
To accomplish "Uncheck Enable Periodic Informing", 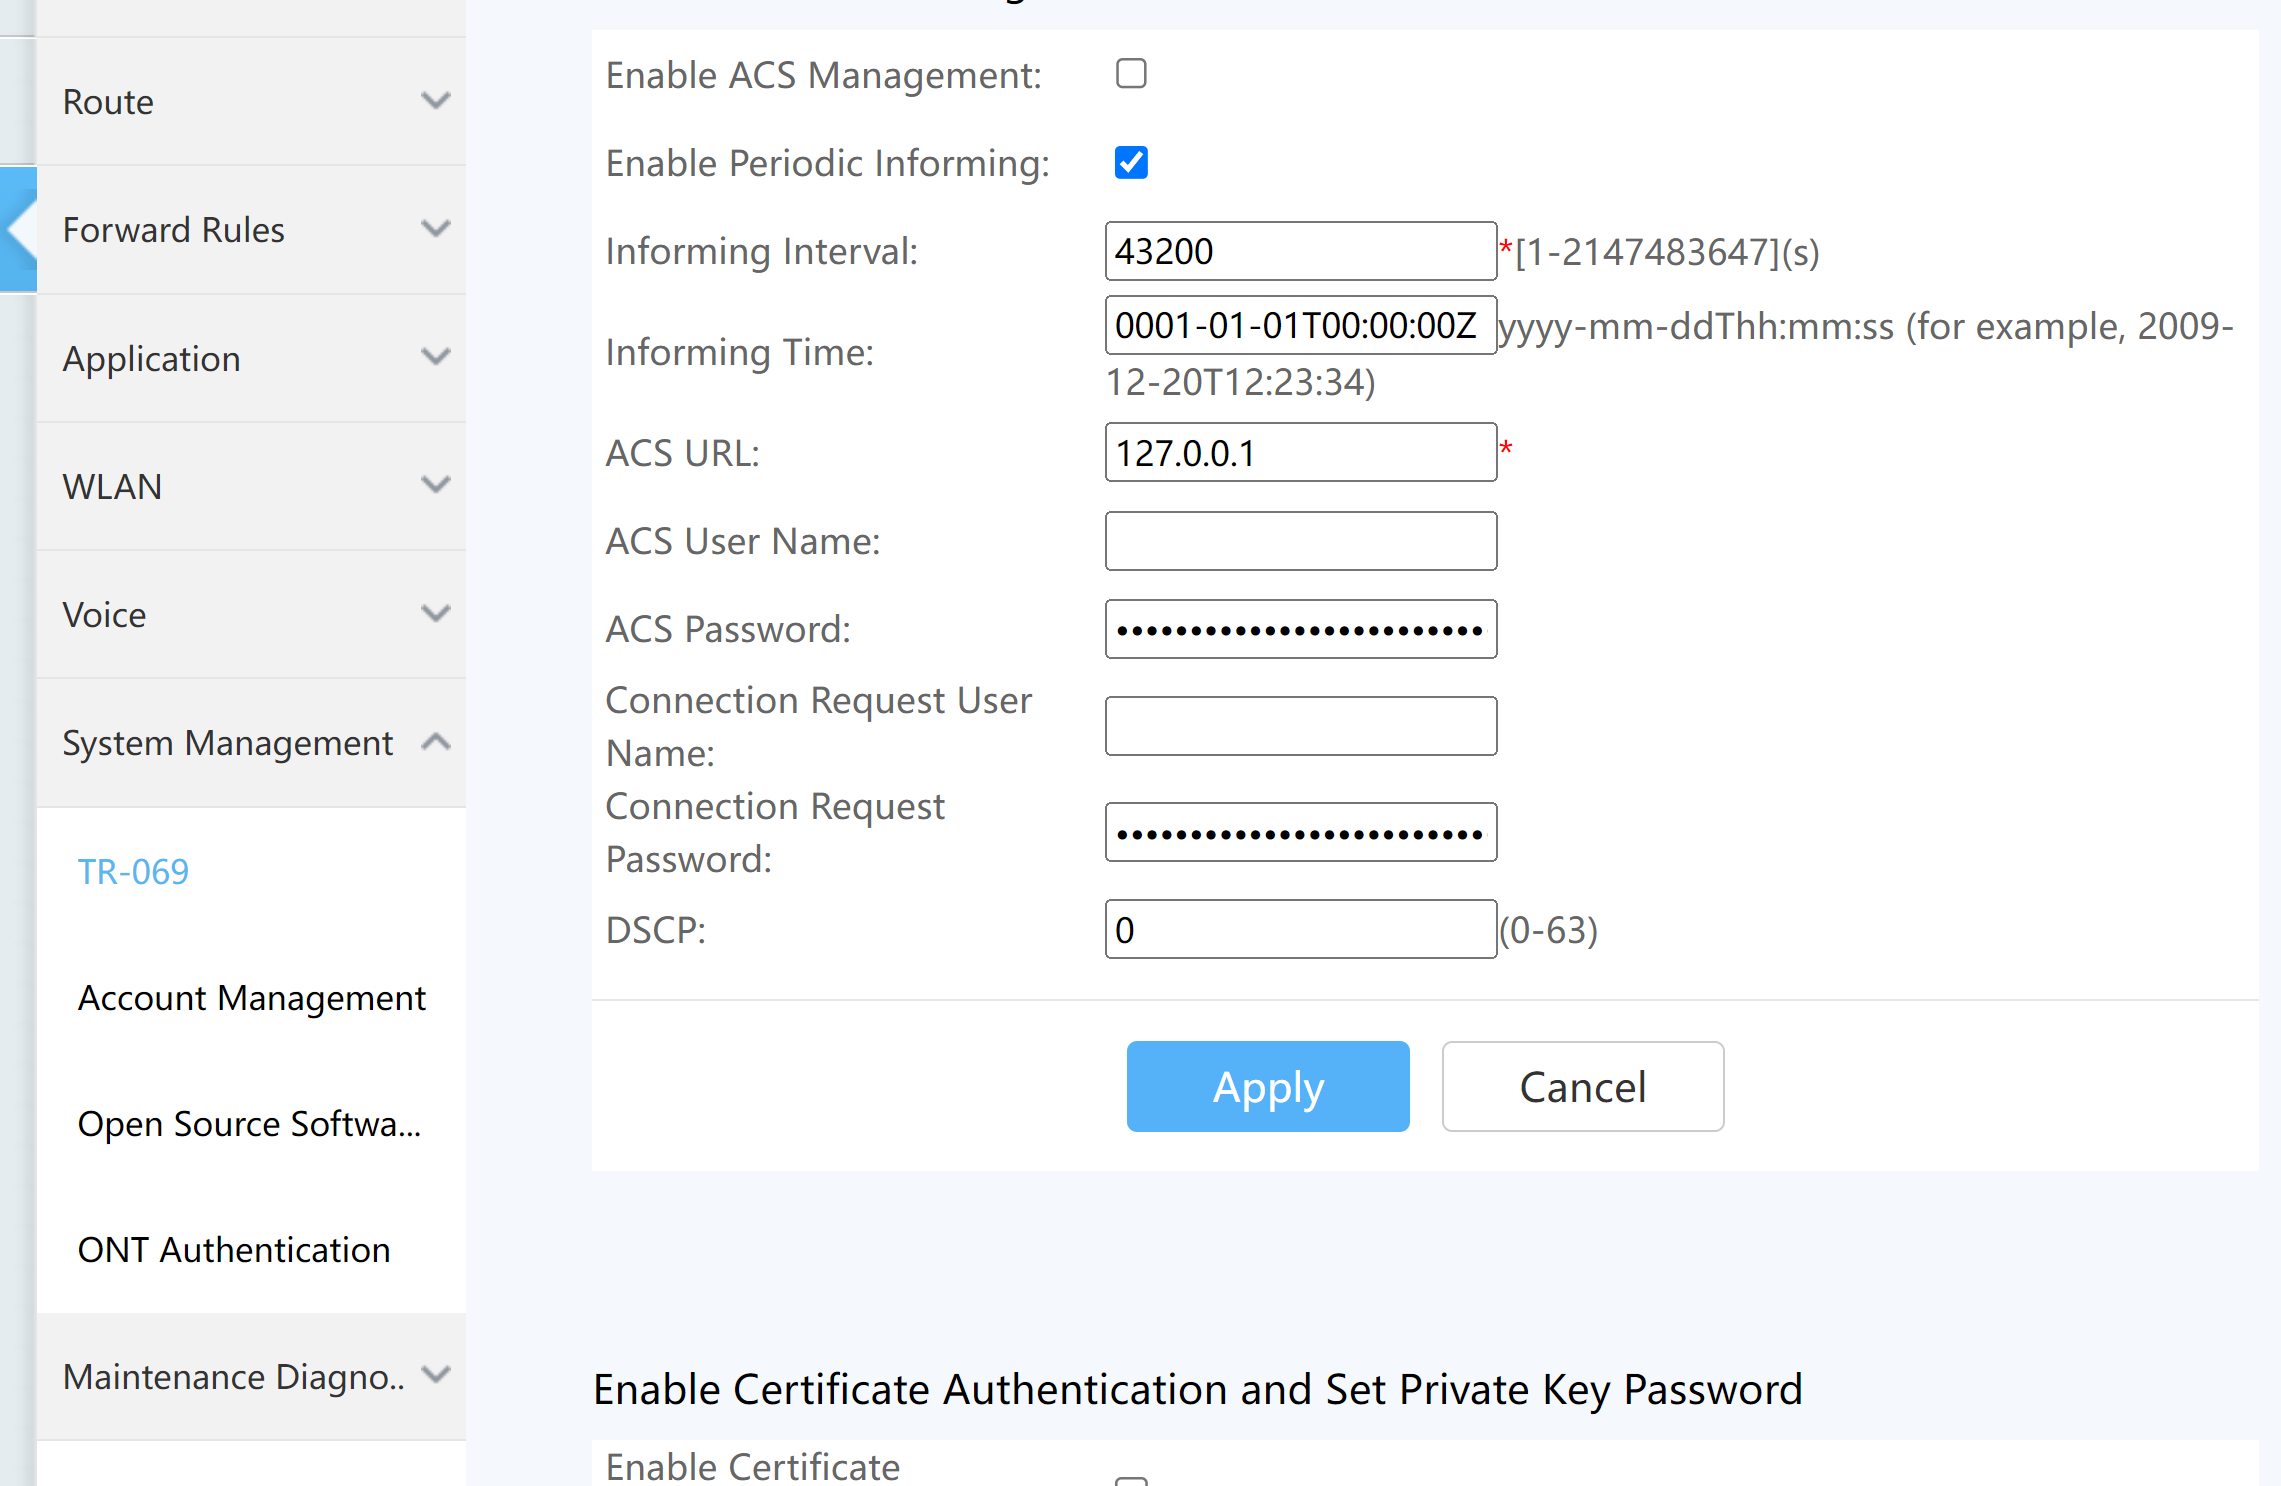I will 1131,163.
